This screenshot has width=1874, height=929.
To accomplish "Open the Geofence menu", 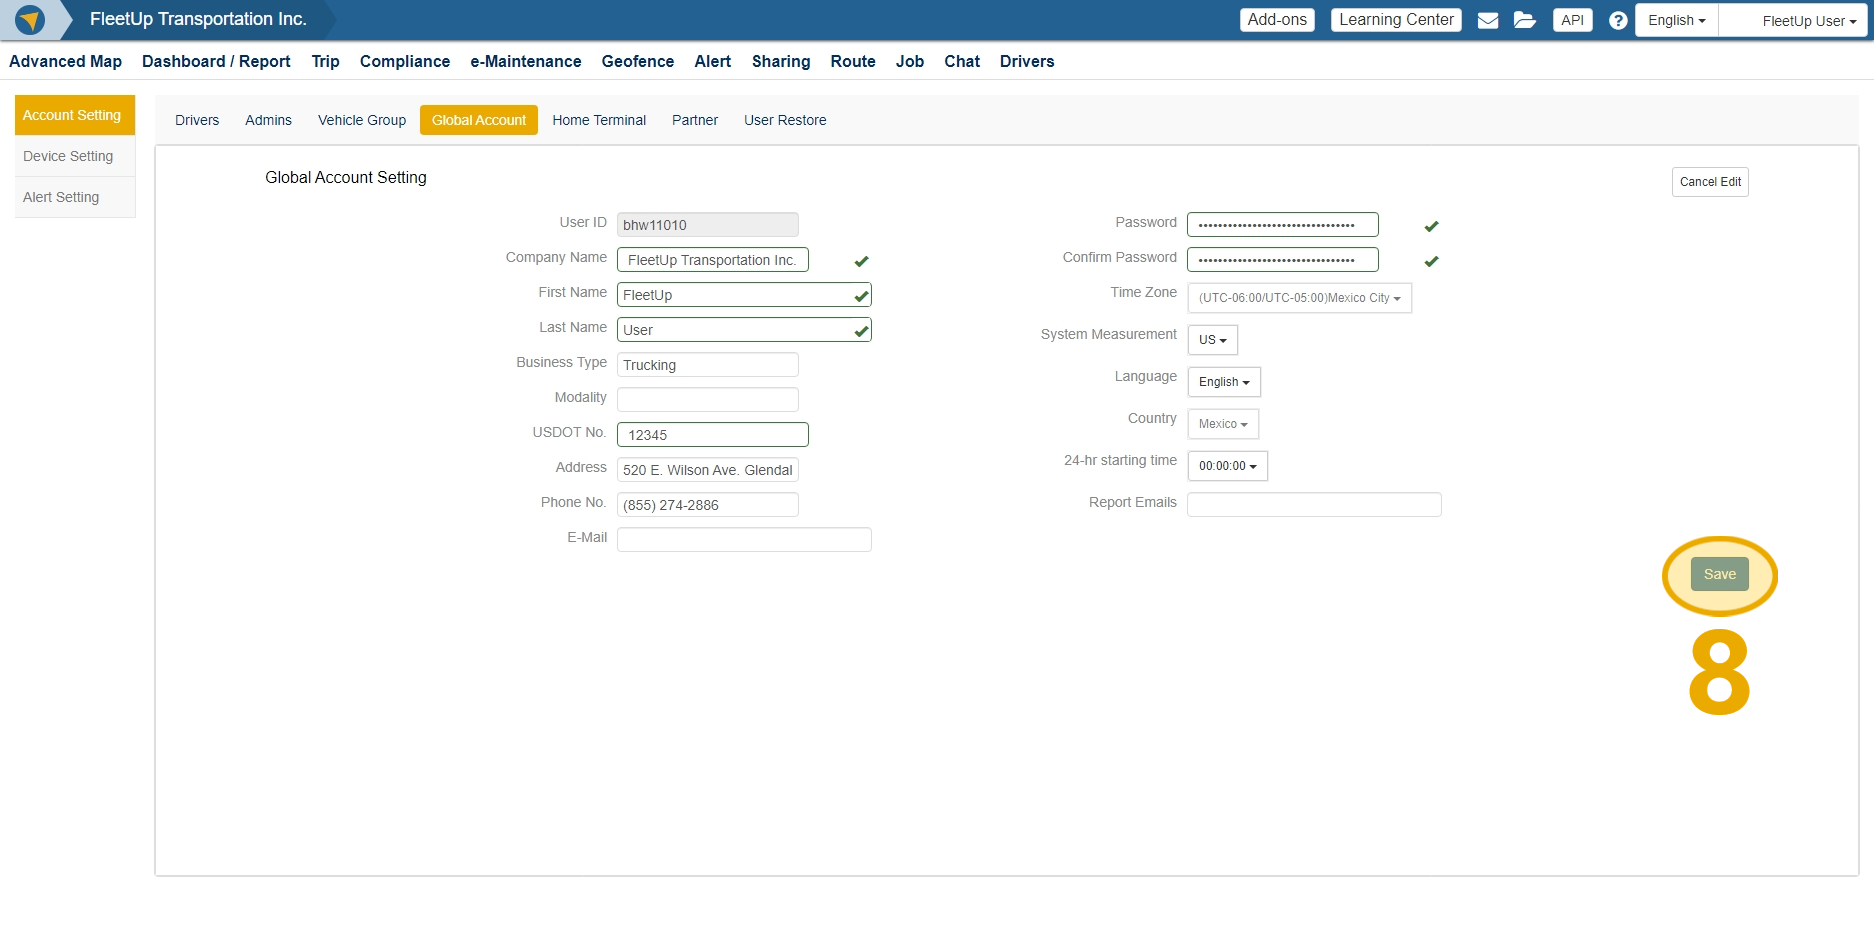I will point(638,61).
